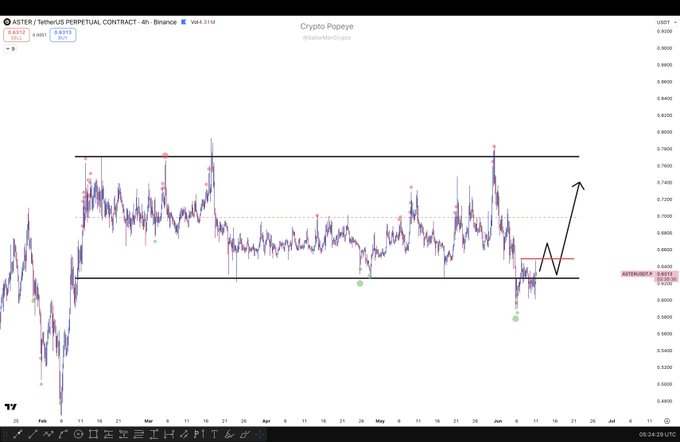
Task: Select the short position tool
Action: tap(124, 434)
